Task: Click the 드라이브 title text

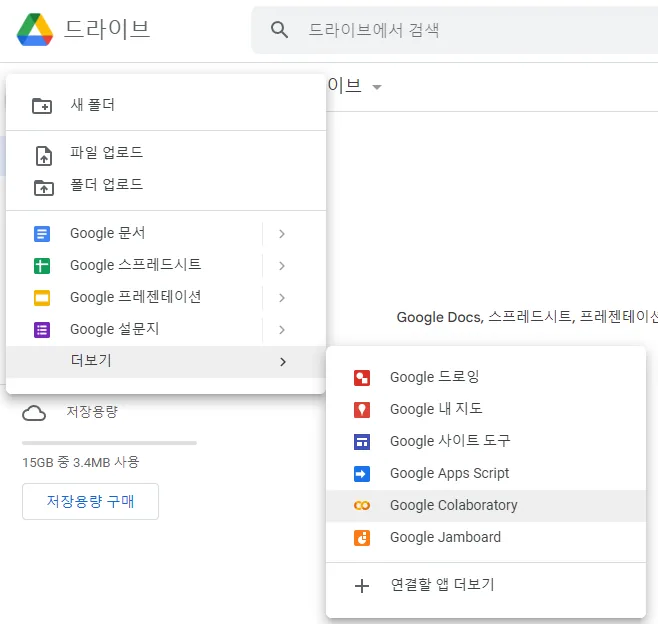Action: (107, 29)
